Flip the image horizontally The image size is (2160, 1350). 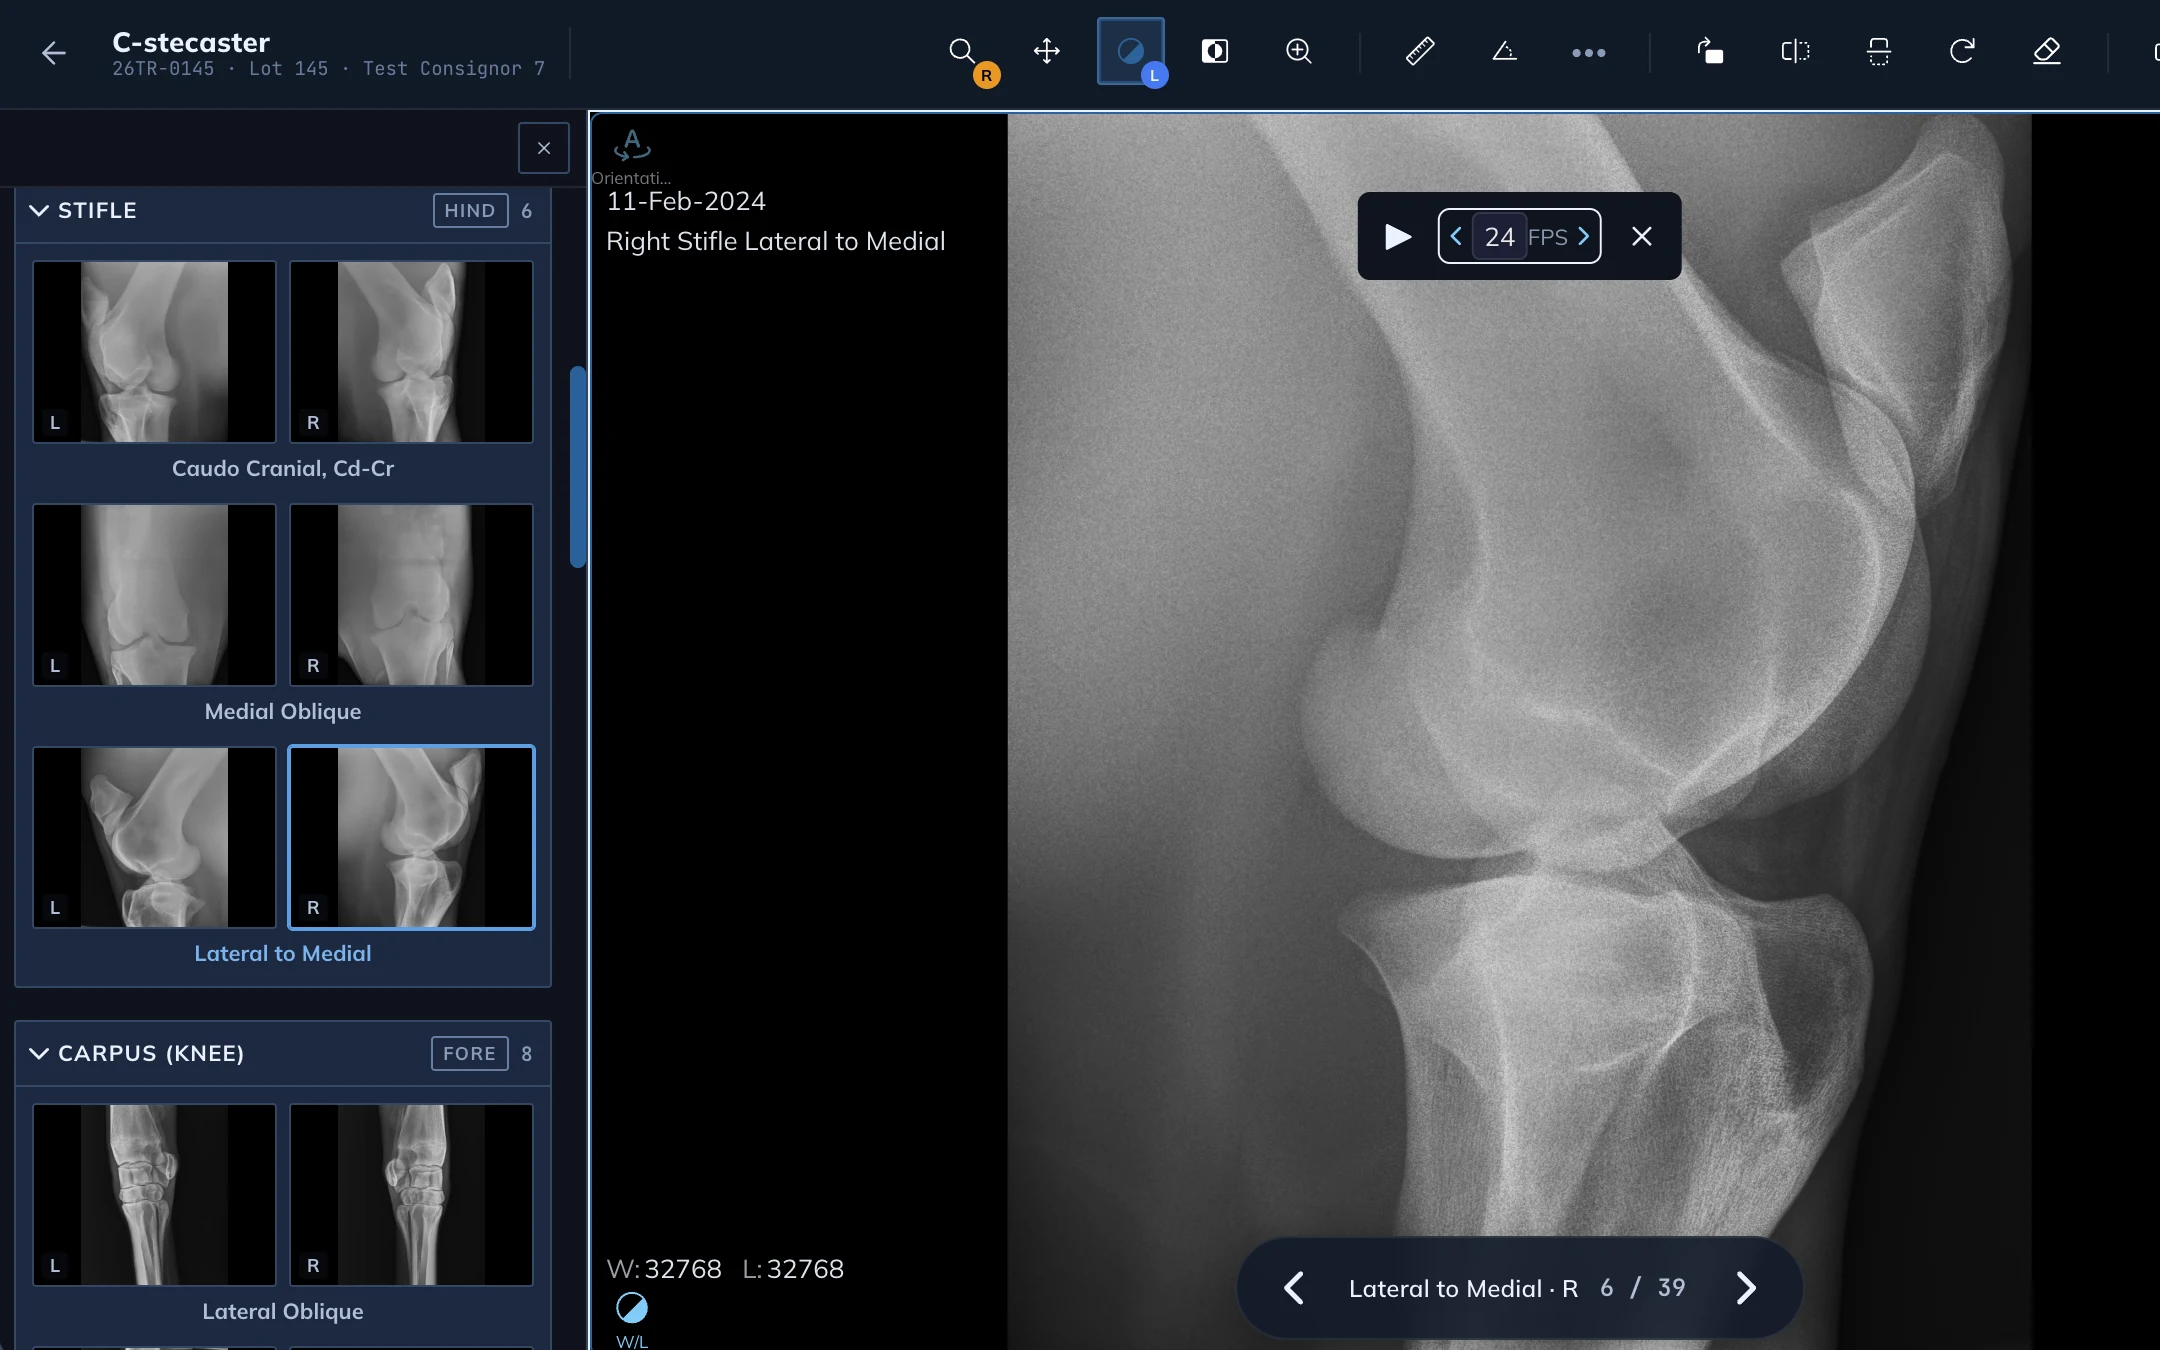coord(1795,51)
